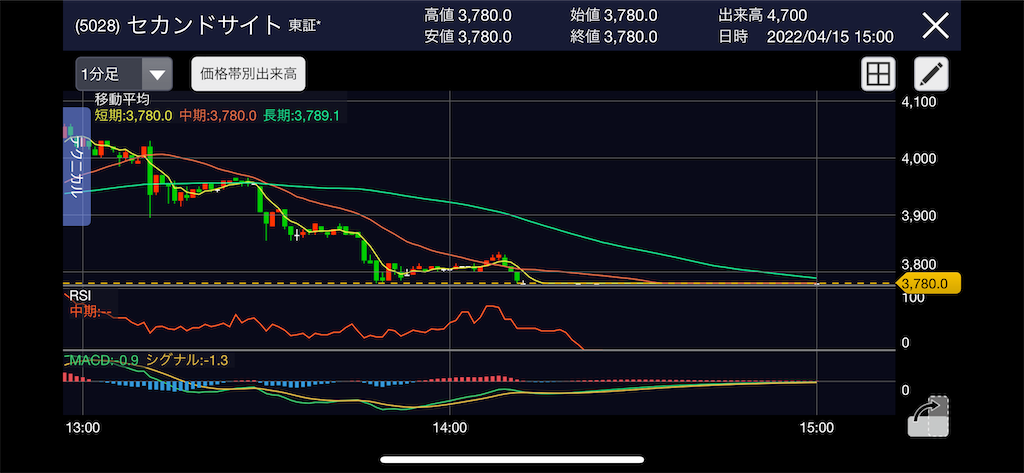Close the chart with the X icon
Screen dimensions: 1024x473
click(935, 26)
